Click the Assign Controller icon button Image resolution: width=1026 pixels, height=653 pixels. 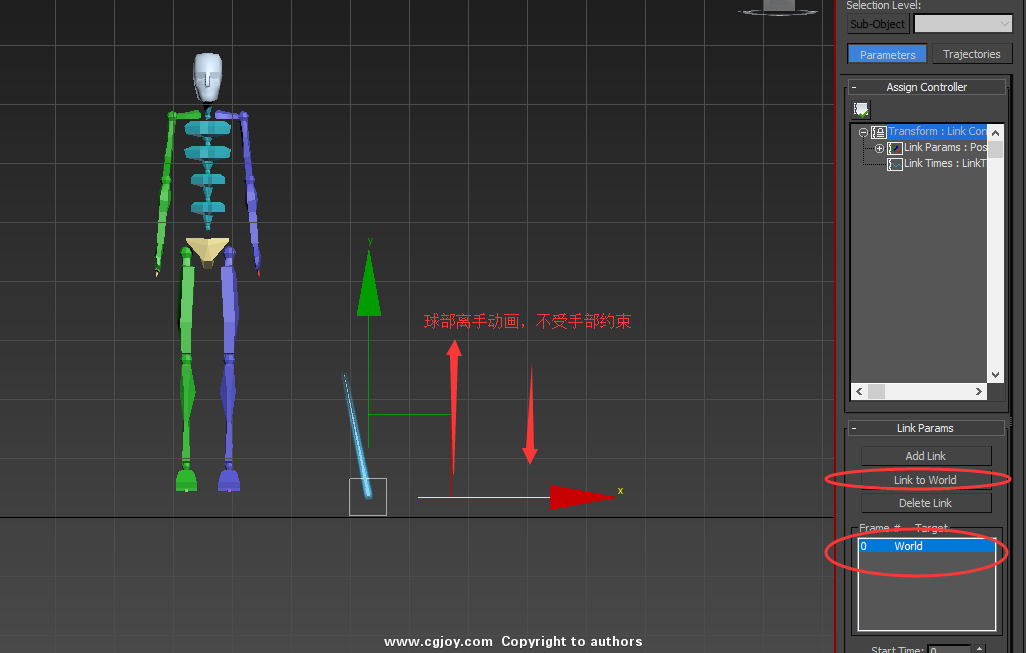[861, 109]
